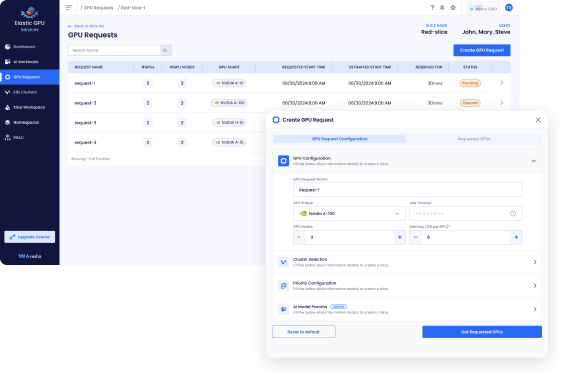Switch to GPU Request Configuration tab

(340, 139)
